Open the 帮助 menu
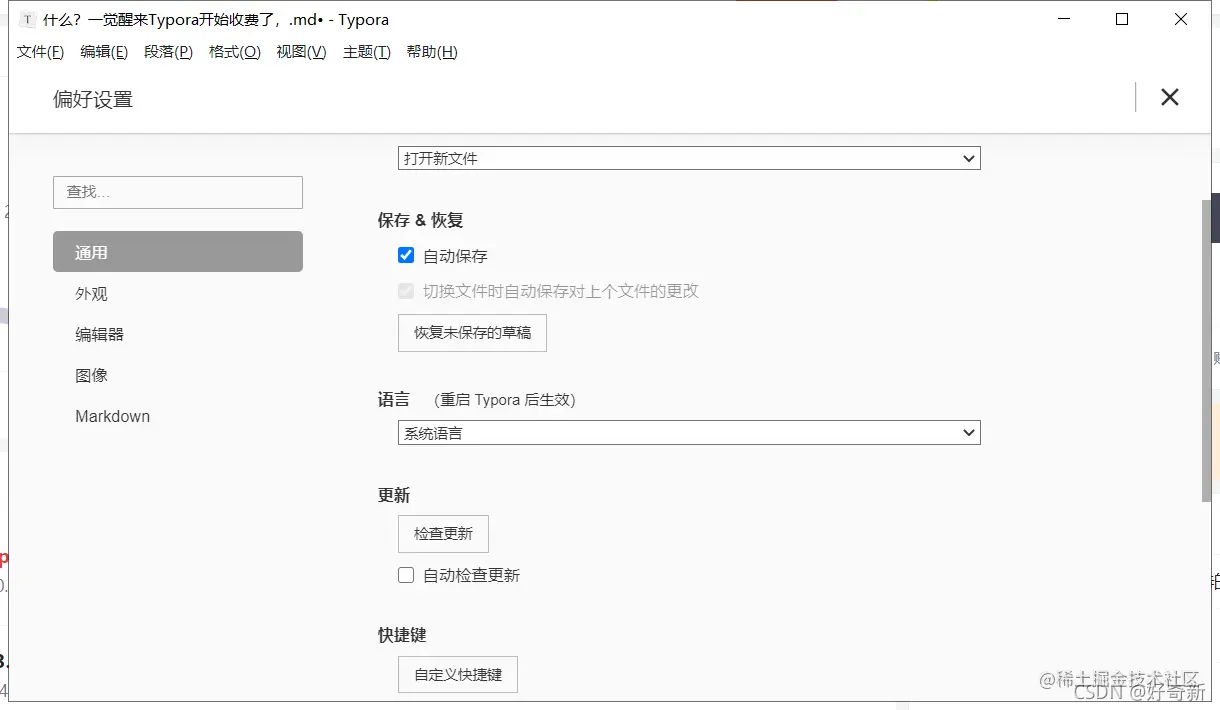The width and height of the screenshot is (1220, 710). click(x=432, y=52)
